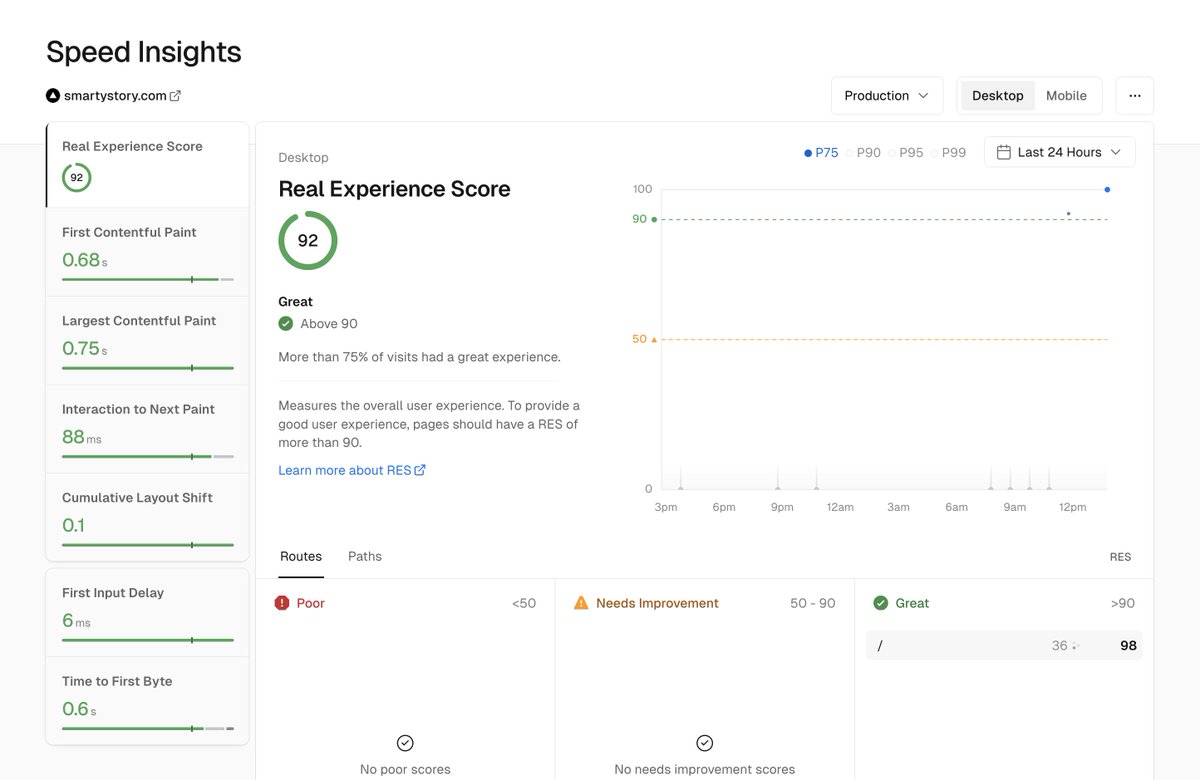Screen dimensions: 1200x780
Task: Switch to Mobile device view
Action: tap(1066, 96)
